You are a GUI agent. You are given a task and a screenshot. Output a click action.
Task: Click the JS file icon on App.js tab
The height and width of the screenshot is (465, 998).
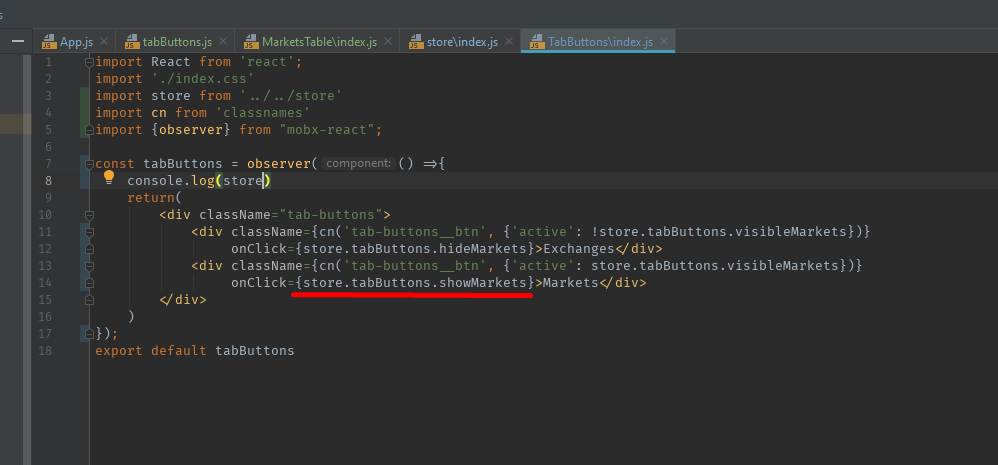pos(50,42)
